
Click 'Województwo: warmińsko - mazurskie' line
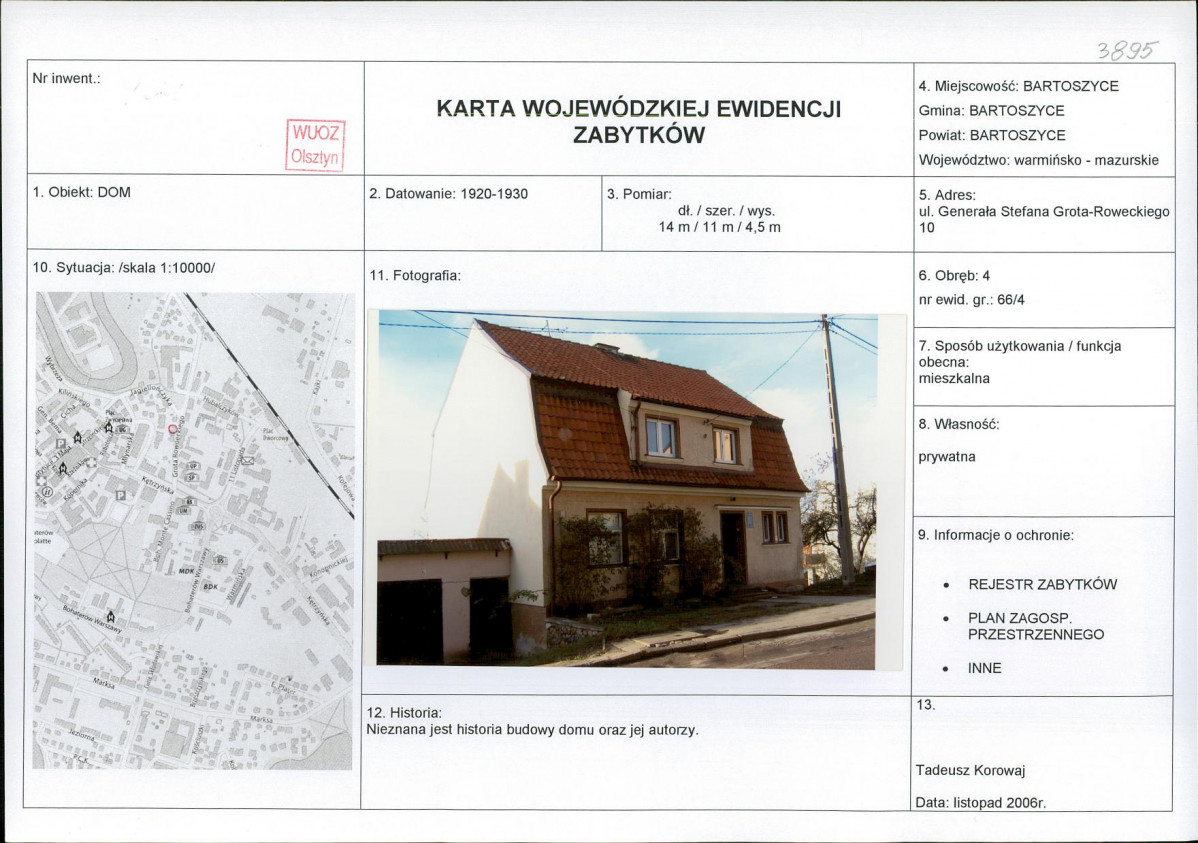pyautogui.click(x=1038, y=160)
